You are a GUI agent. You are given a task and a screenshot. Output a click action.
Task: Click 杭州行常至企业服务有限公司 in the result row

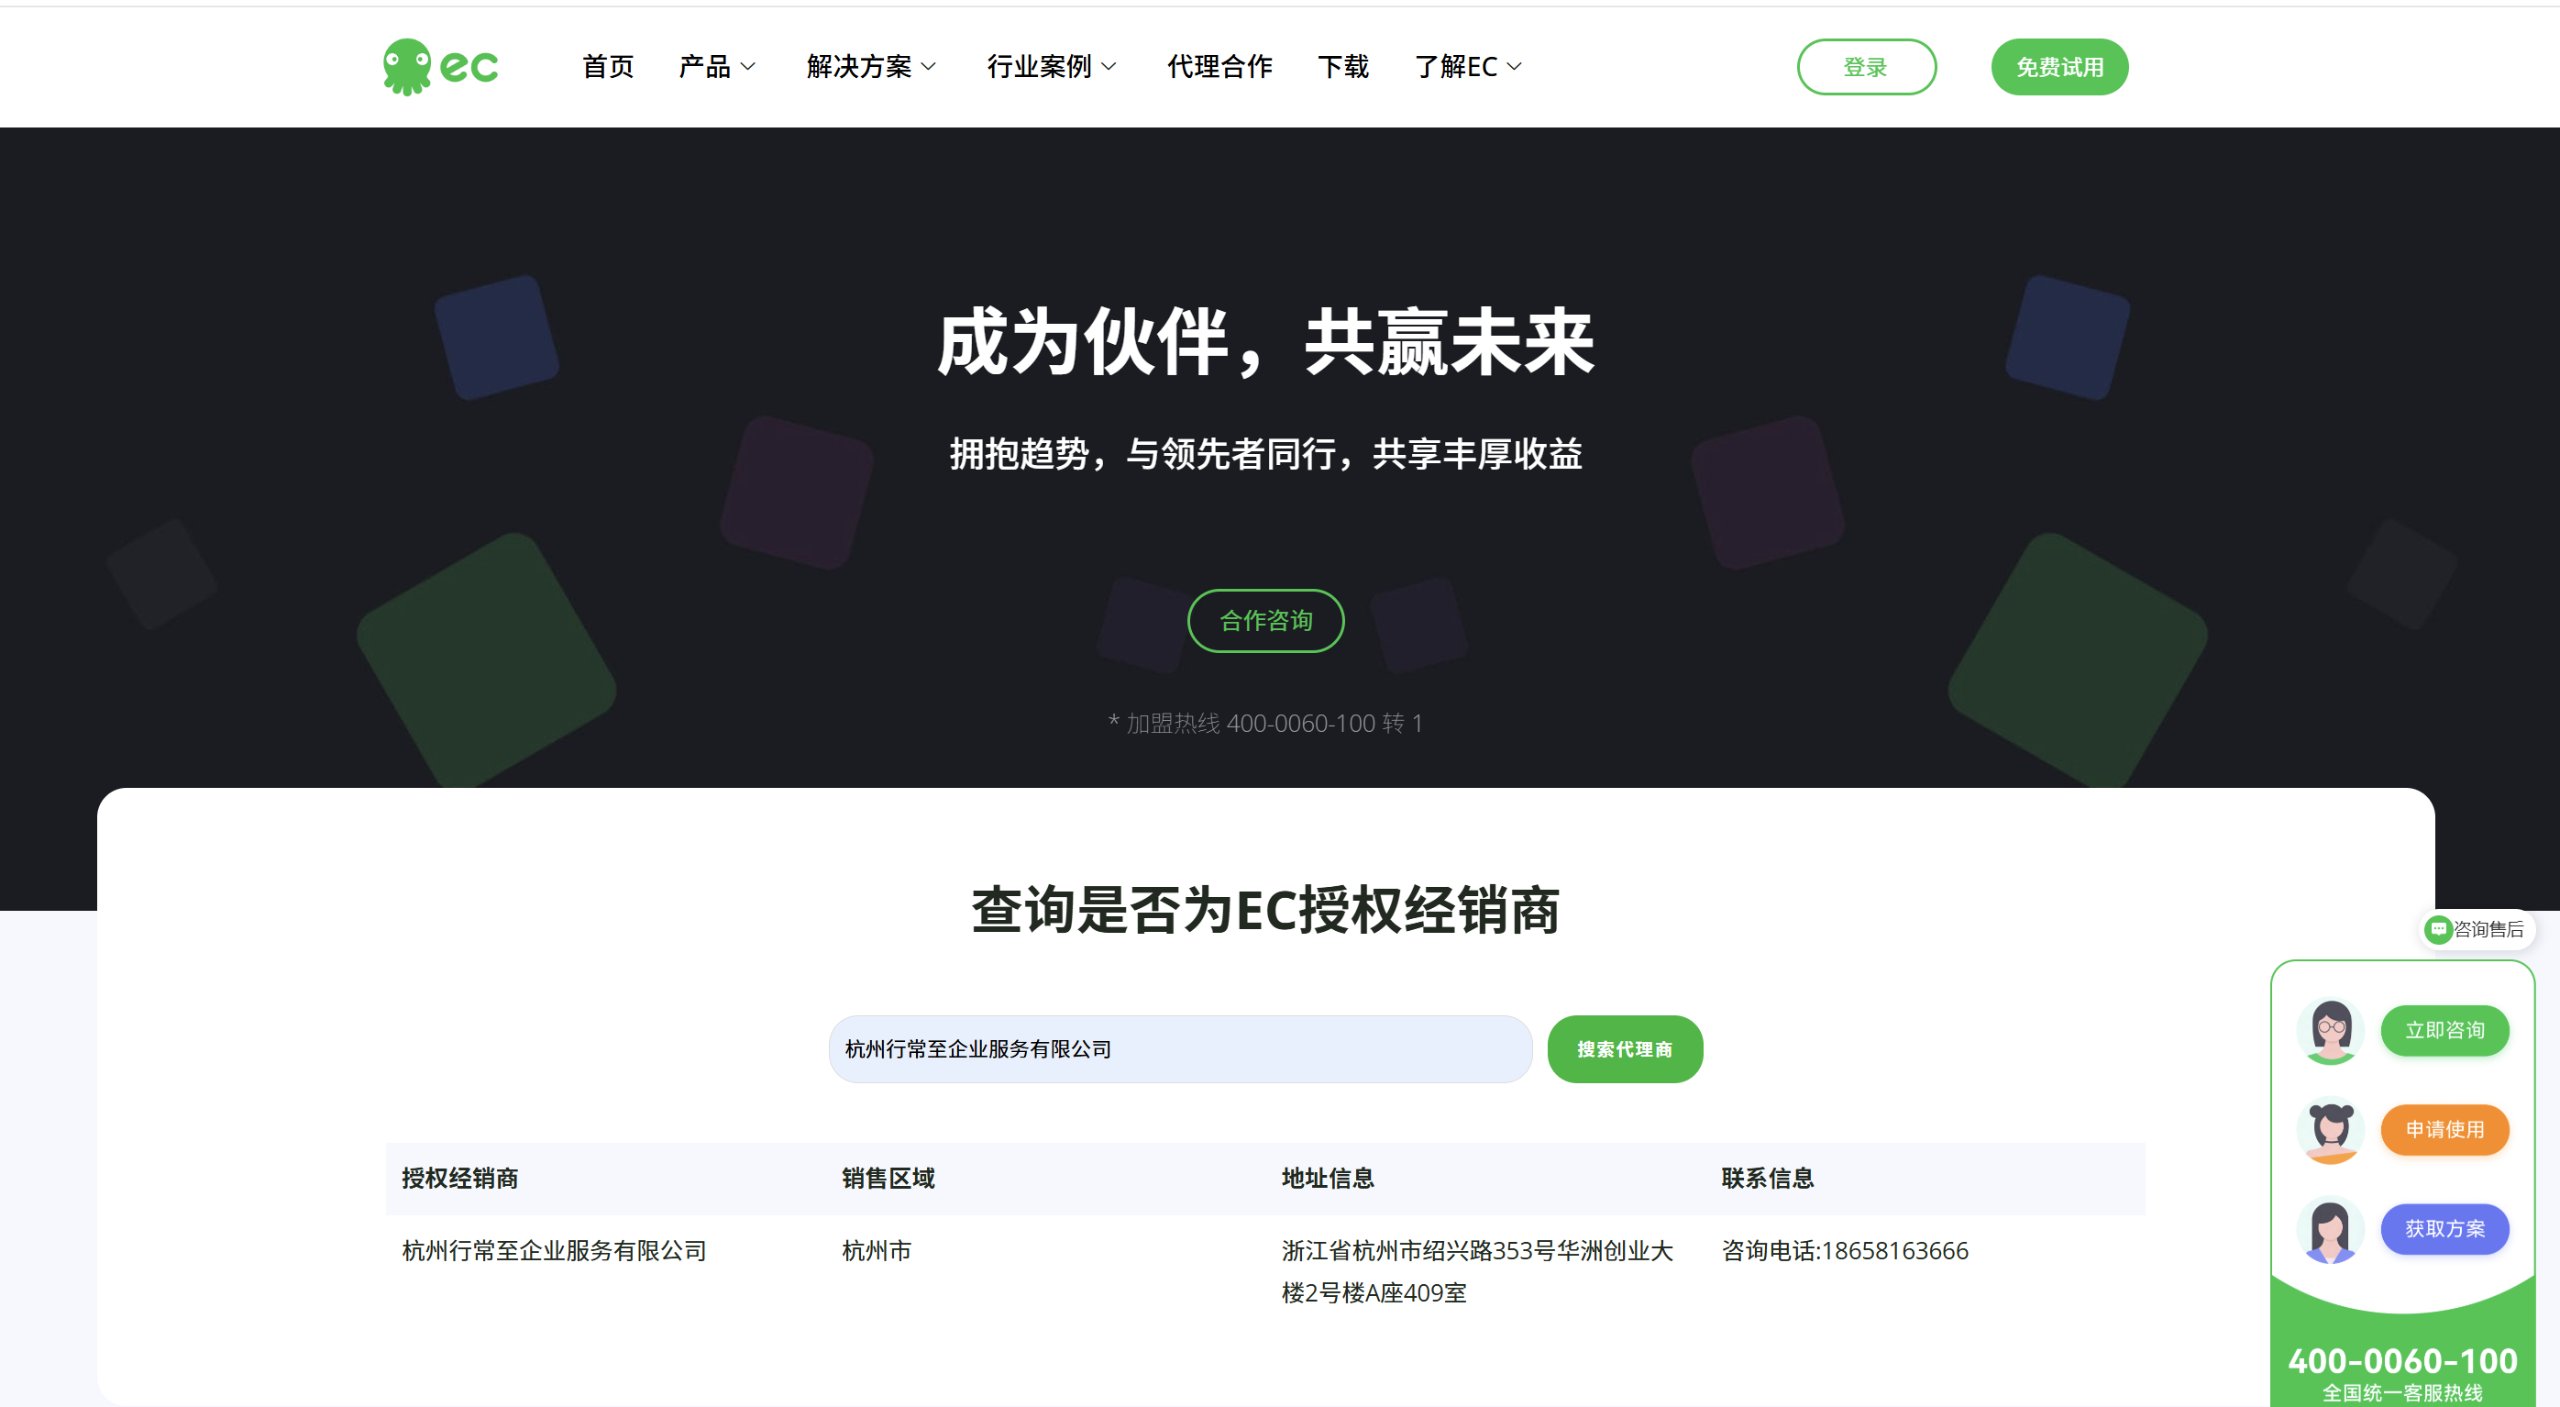click(x=554, y=1251)
